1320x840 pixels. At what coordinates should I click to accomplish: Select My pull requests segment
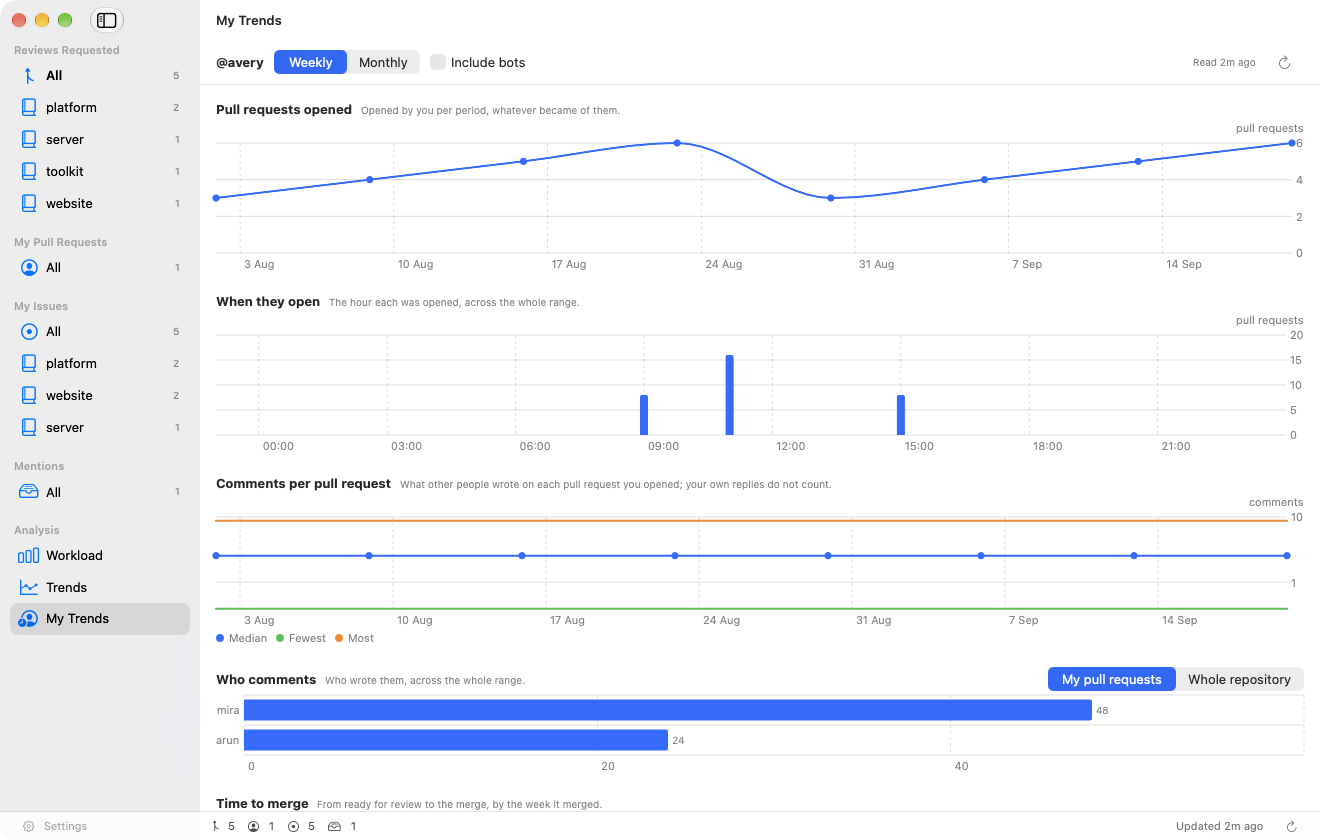pyautogui.click(x=1112, y=679)
